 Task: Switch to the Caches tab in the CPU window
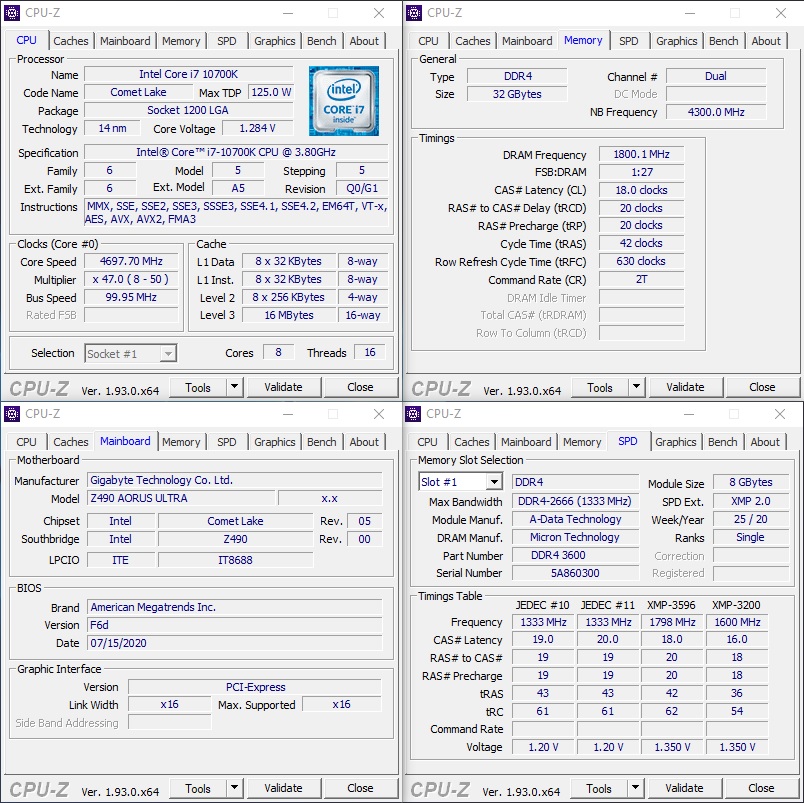[x=71, y=41]
